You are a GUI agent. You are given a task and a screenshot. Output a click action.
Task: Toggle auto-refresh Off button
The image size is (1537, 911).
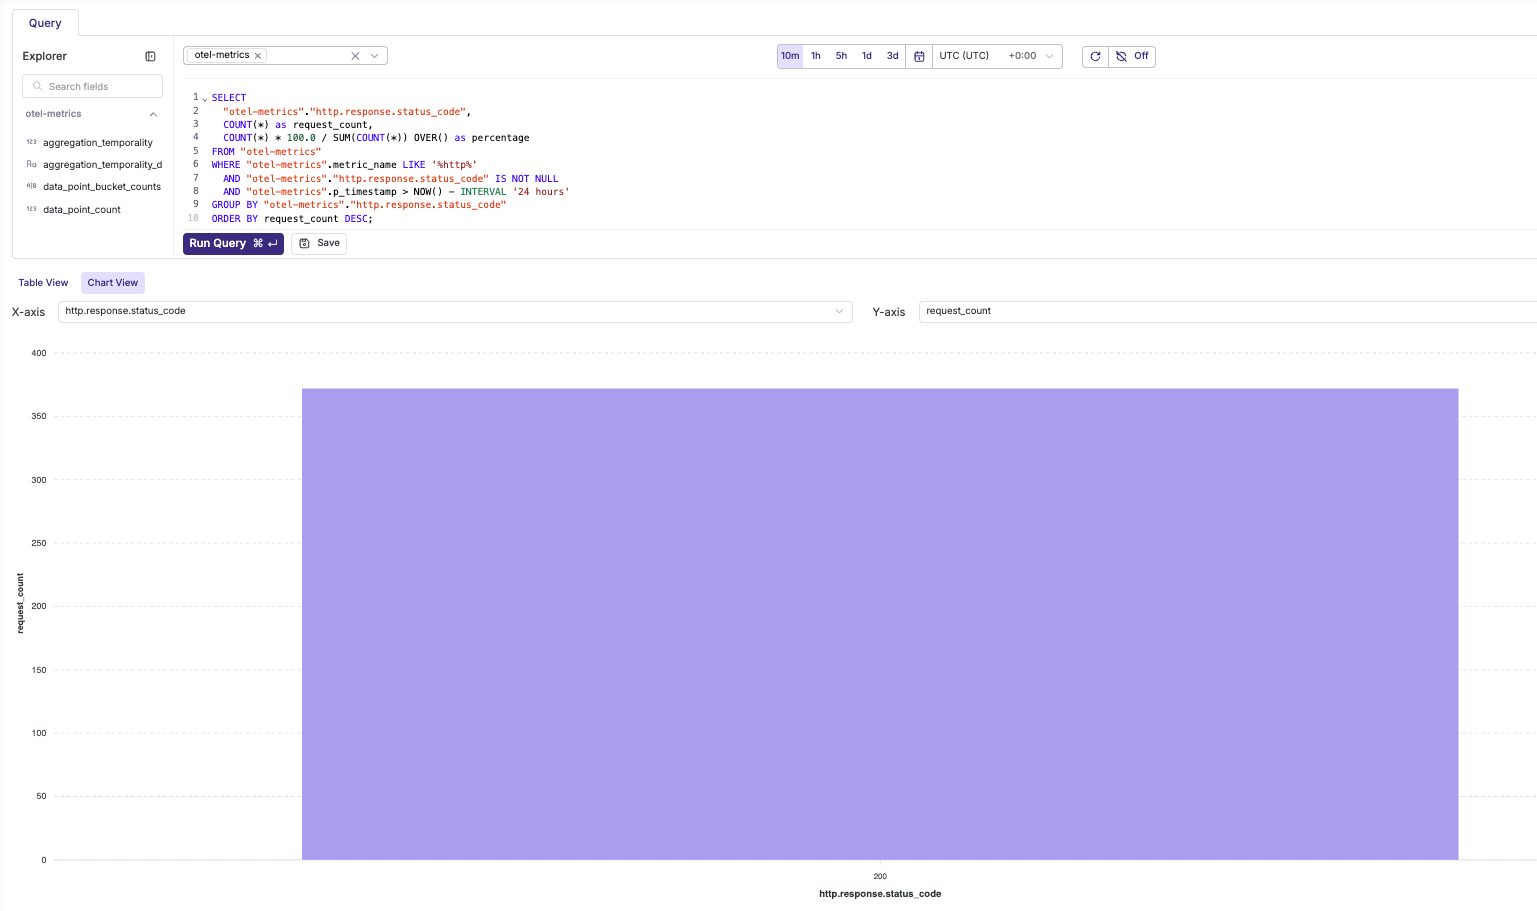click(1132, 56)
